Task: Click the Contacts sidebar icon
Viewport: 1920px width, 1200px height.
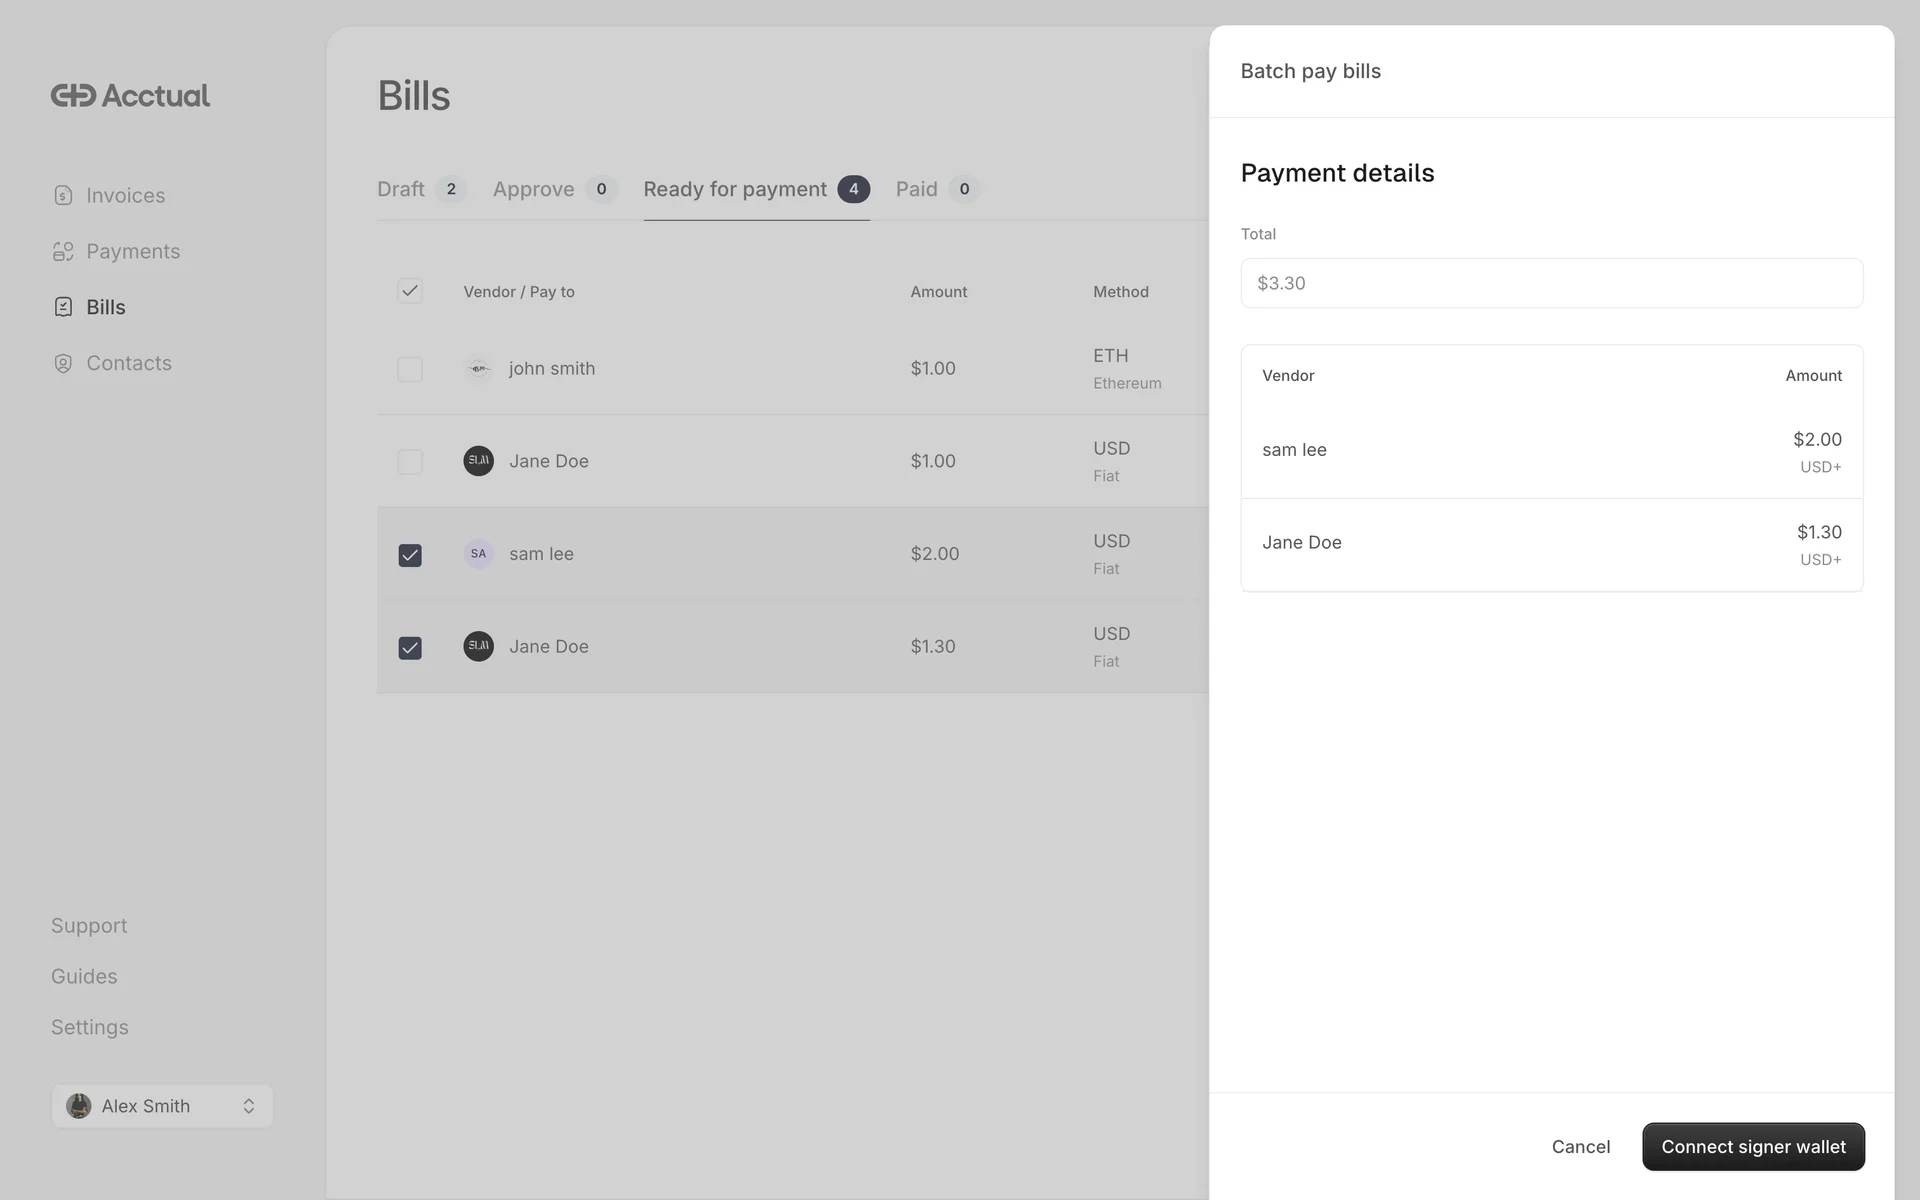Action: pyautogui.click(x=63, y=363)
